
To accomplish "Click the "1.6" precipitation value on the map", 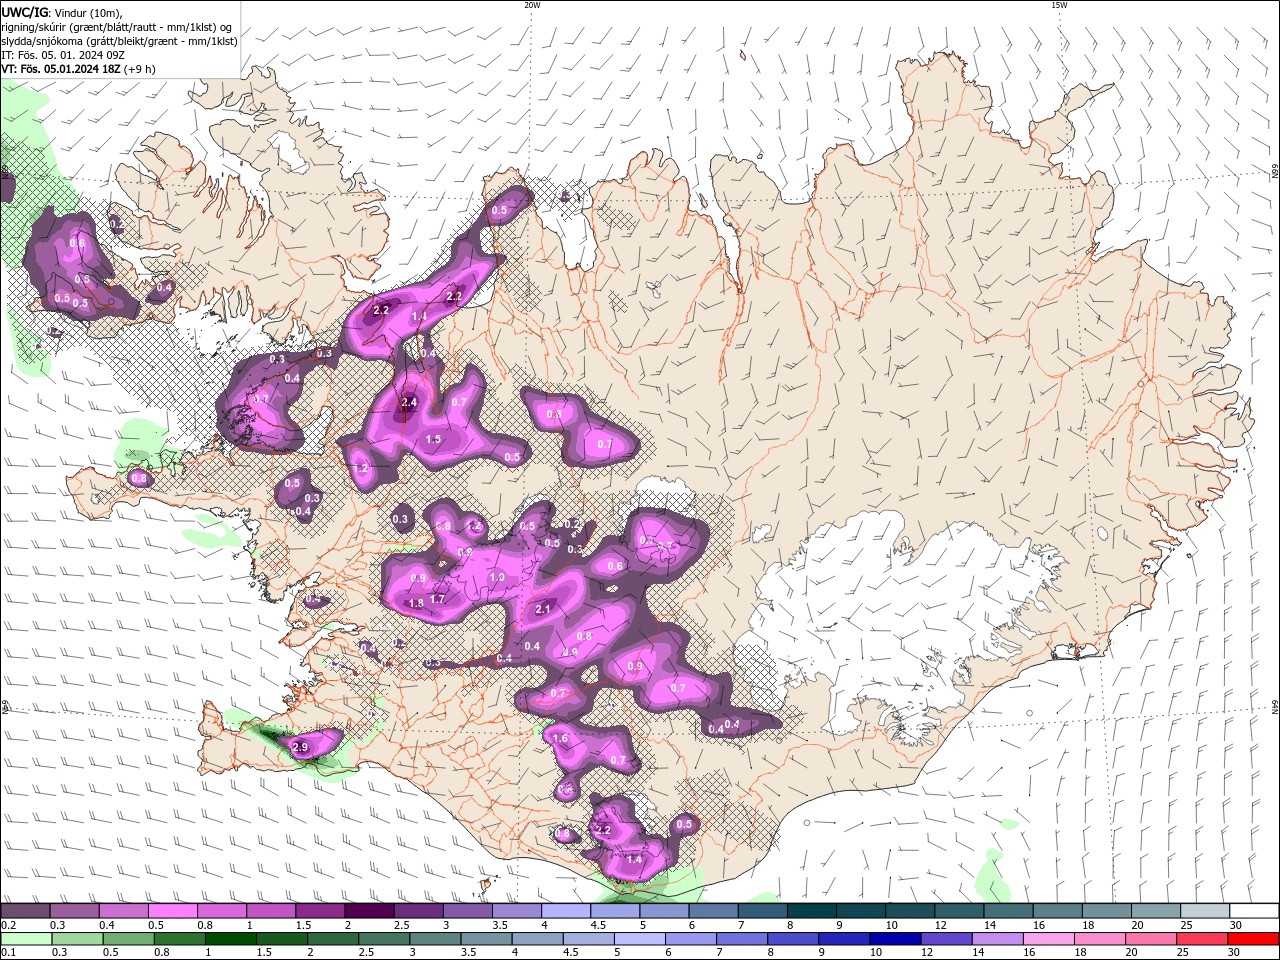I will 560,739.
